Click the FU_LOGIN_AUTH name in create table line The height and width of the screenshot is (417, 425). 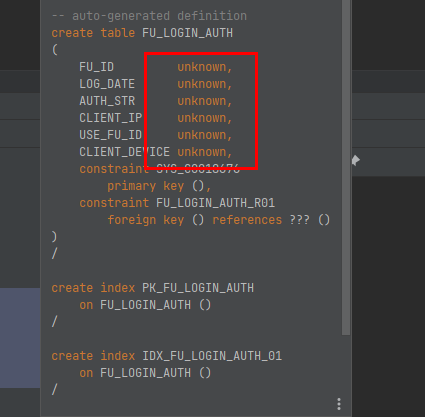[x=187, y=33]
